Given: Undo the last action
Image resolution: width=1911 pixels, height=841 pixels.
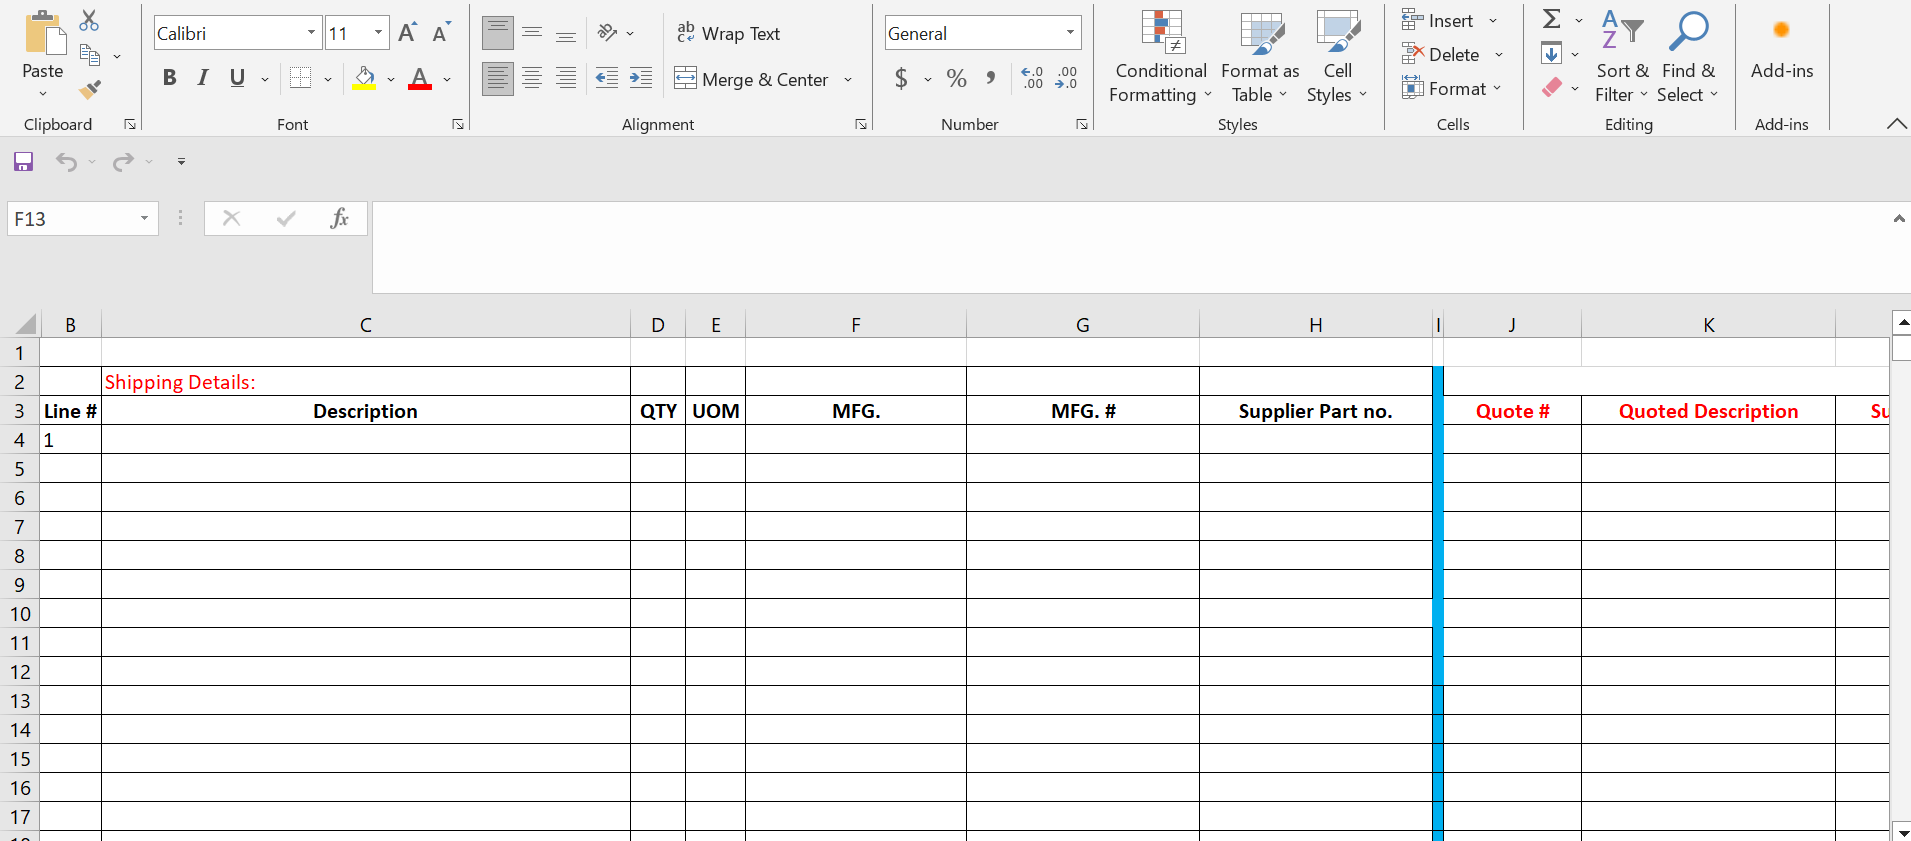Looking at the screenshot, I should coord(66,162).
